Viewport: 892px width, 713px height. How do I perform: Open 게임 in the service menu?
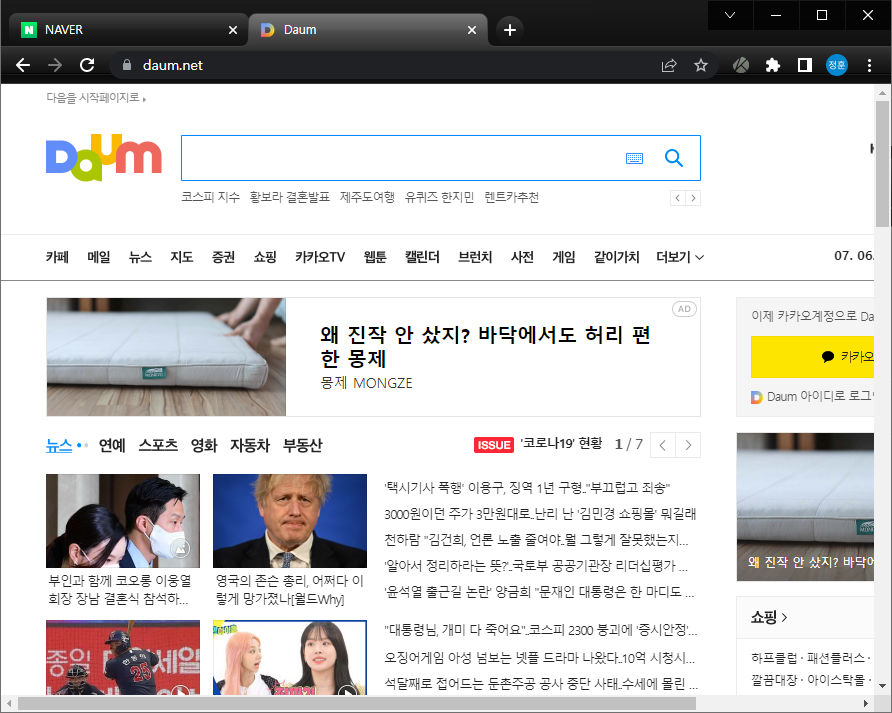coord(564,257)
